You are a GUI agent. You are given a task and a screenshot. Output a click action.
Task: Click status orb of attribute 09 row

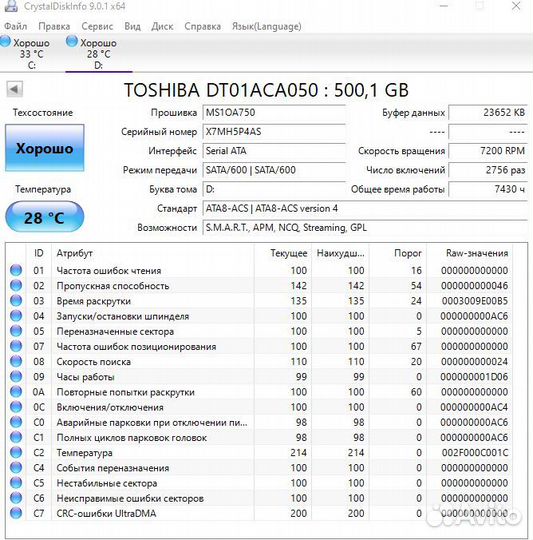click(16, 376)
